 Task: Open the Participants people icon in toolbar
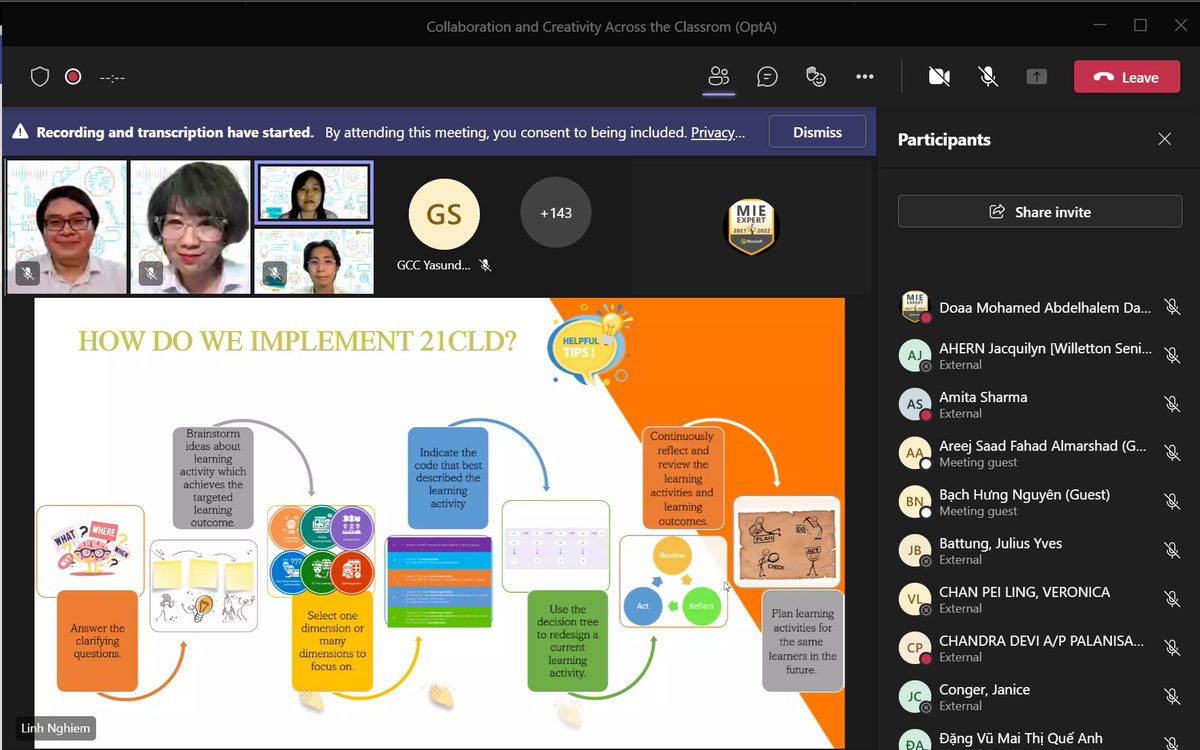[718, 77]
